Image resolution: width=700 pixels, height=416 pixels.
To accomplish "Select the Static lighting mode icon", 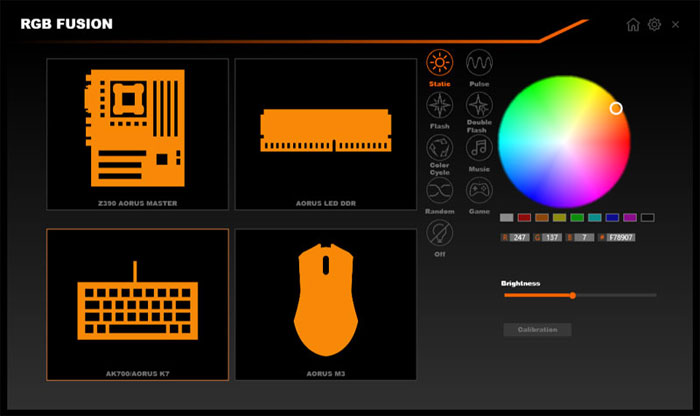I will tap(439, 63).
